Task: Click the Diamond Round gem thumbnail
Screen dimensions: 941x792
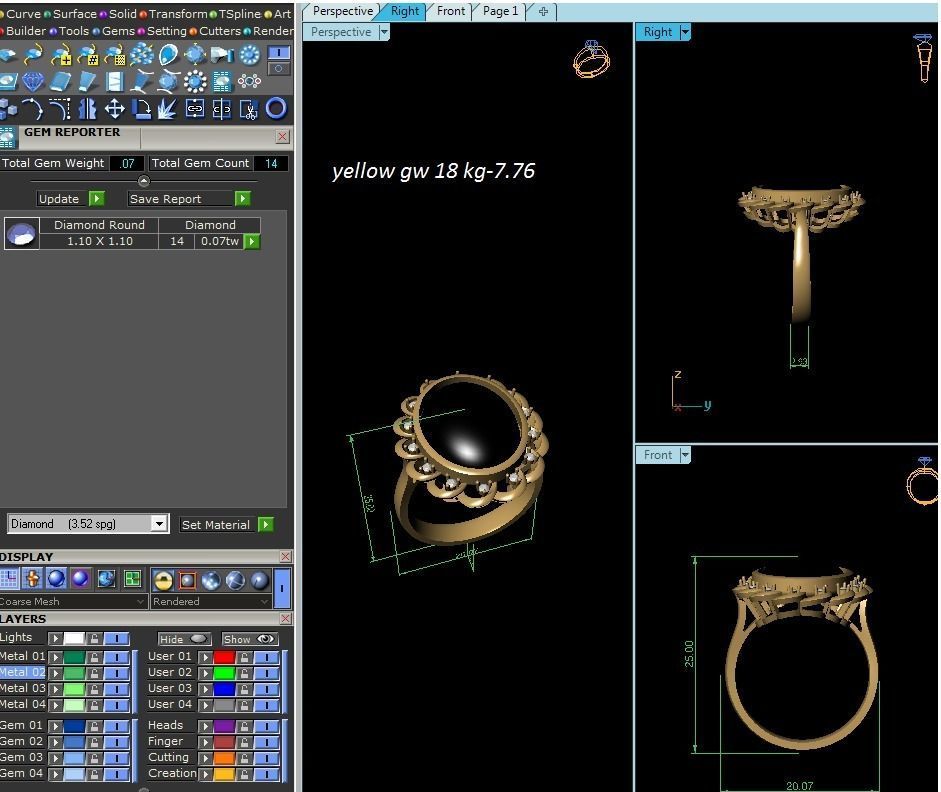Action: tap(21, 234)
